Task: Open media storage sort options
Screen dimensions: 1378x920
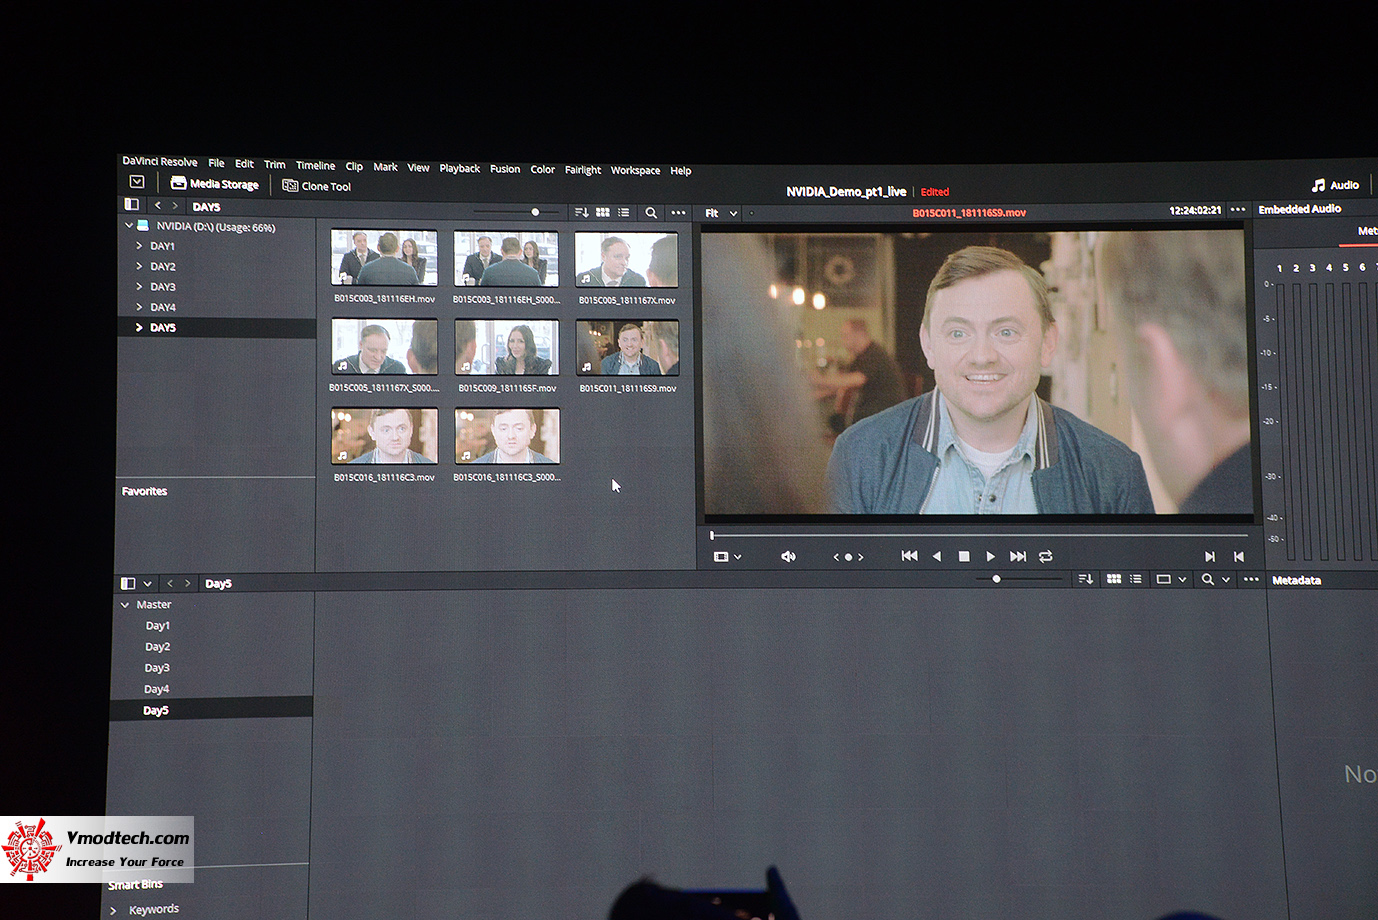Action: [581, 212]
